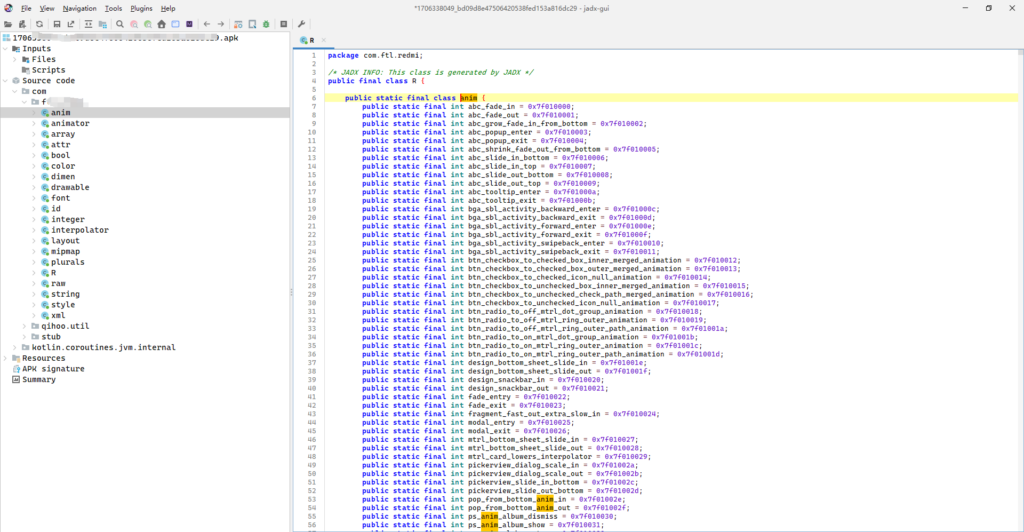Click the Reload files icon
Screen dimensions: 1024x532
point(39,23)
